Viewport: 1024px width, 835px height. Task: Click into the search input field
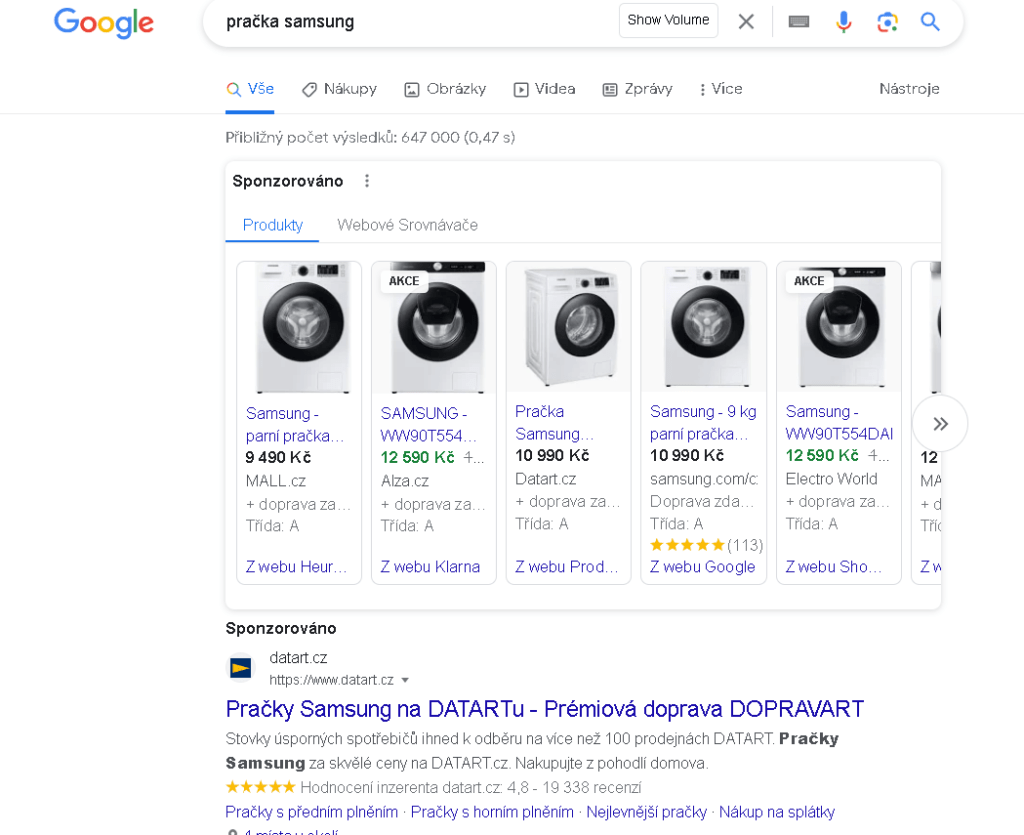410,22
